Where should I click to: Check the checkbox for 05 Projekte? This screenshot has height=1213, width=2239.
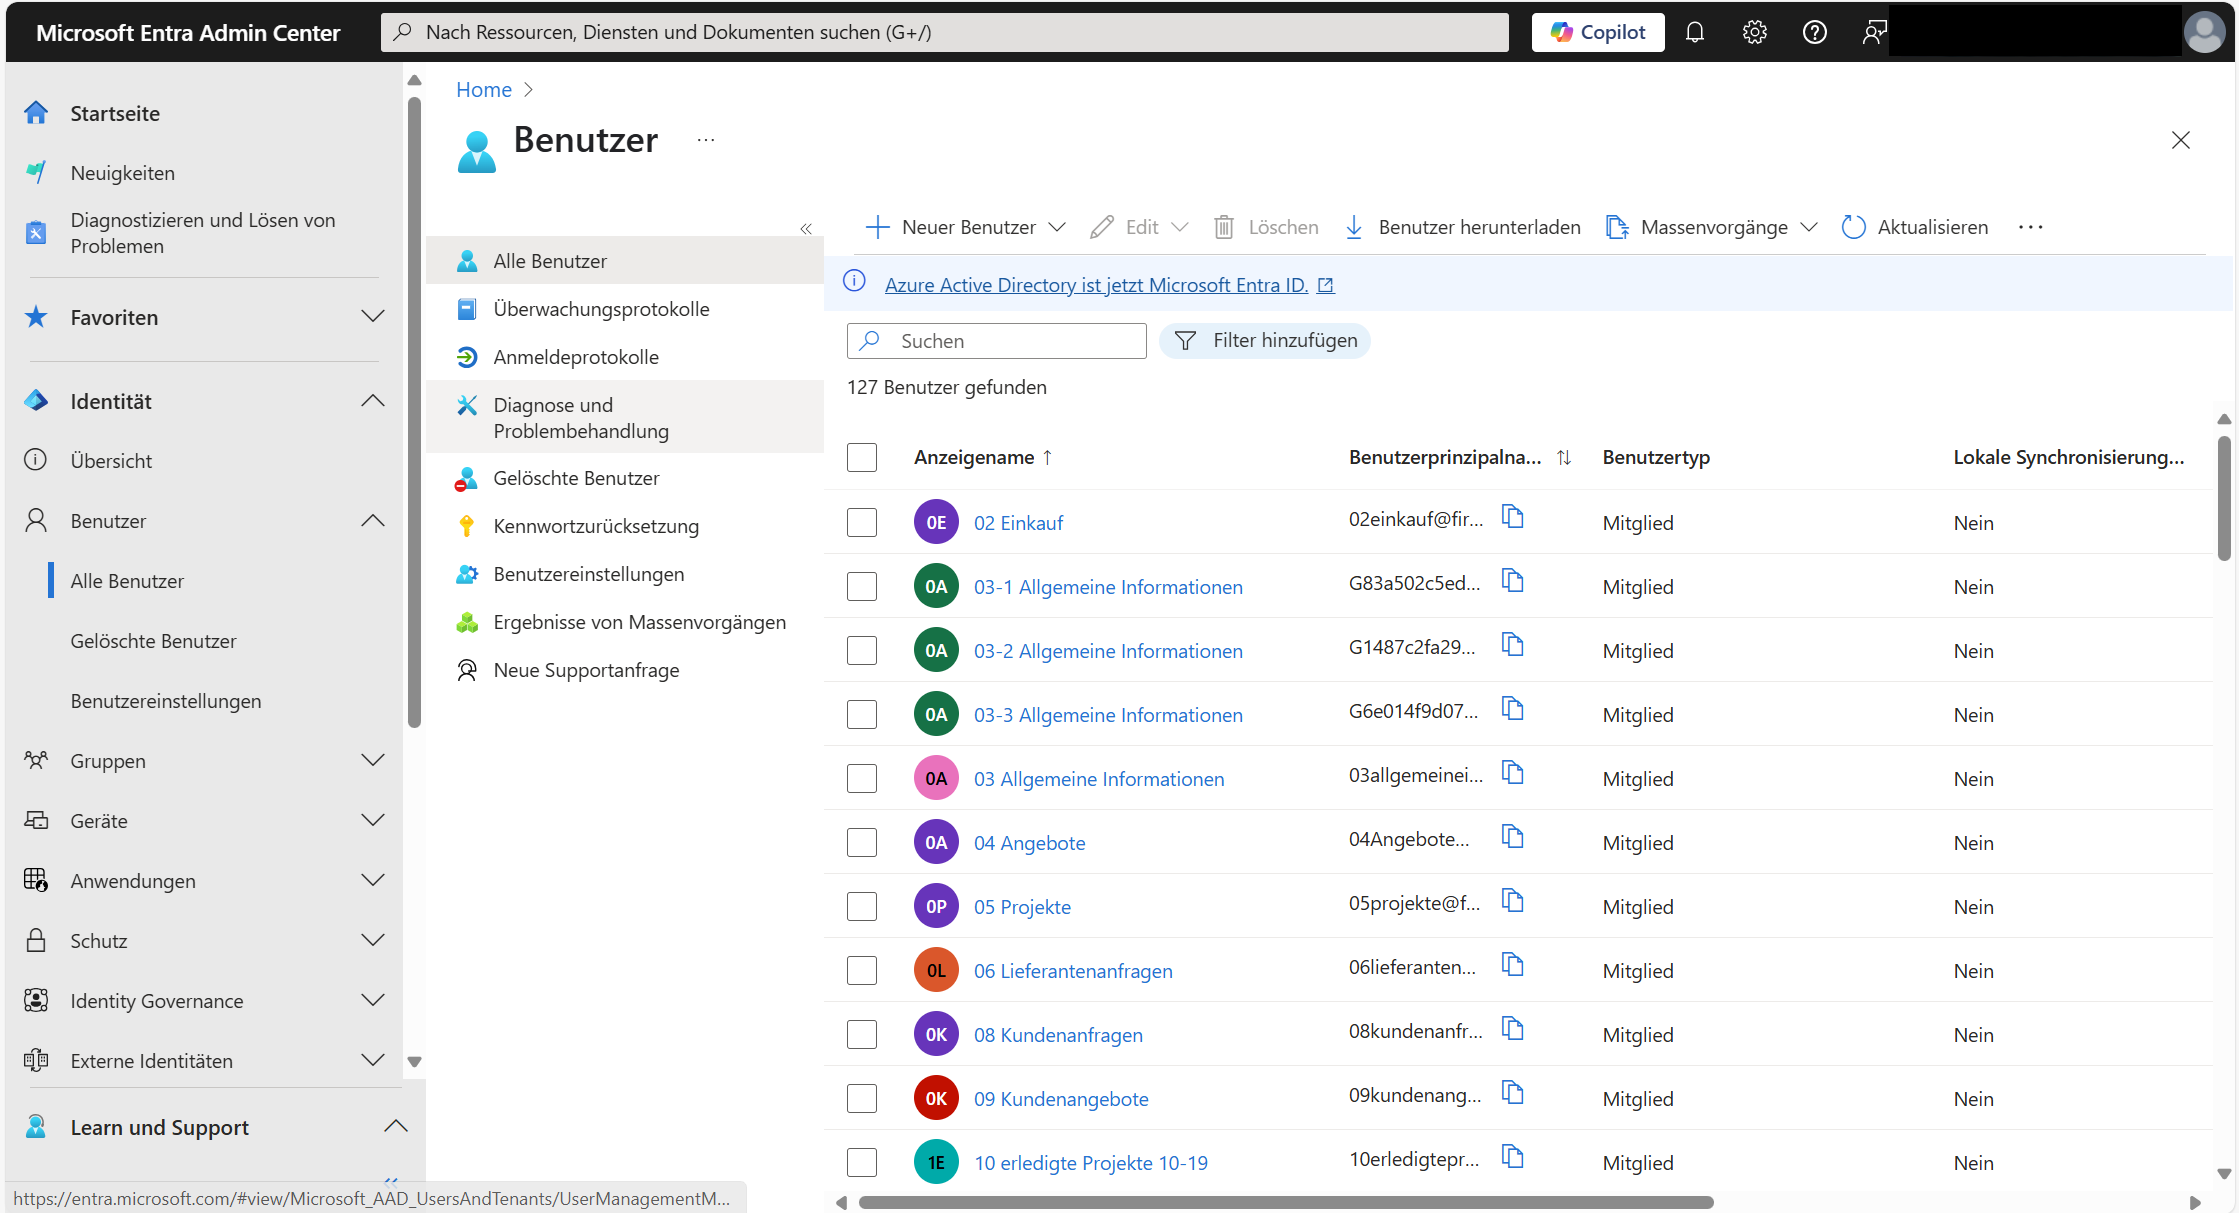861,906
